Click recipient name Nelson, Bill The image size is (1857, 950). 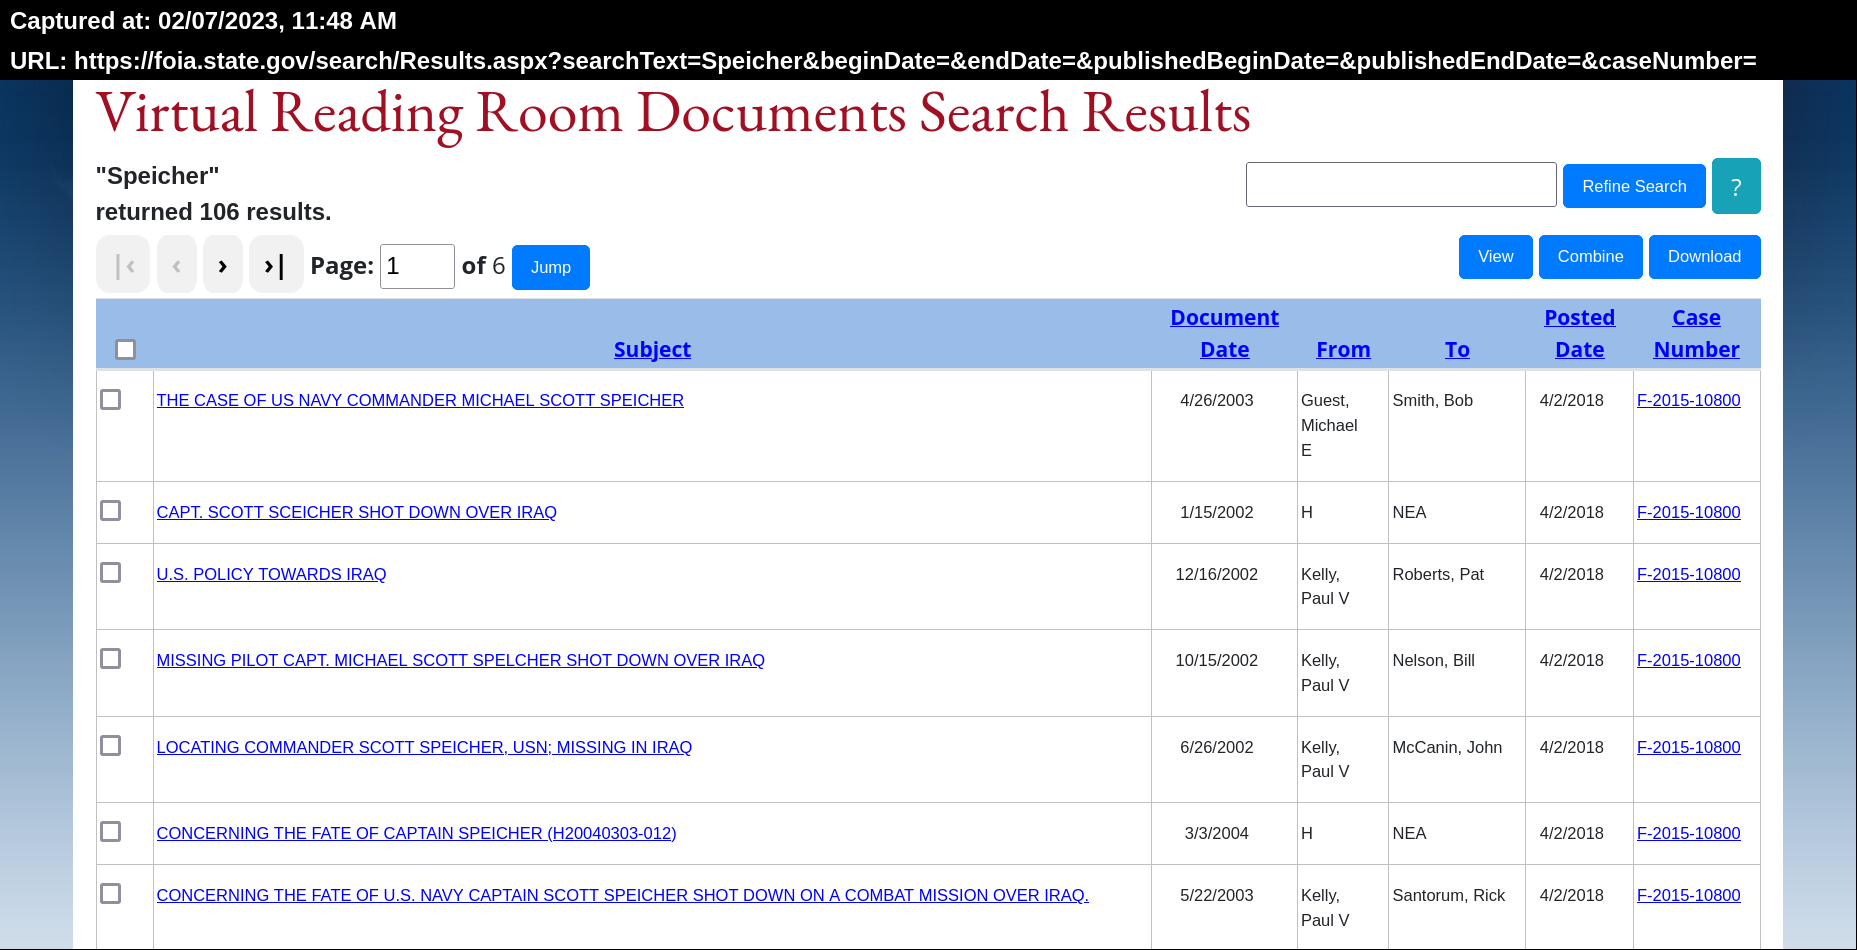[x=1433, y=660]
